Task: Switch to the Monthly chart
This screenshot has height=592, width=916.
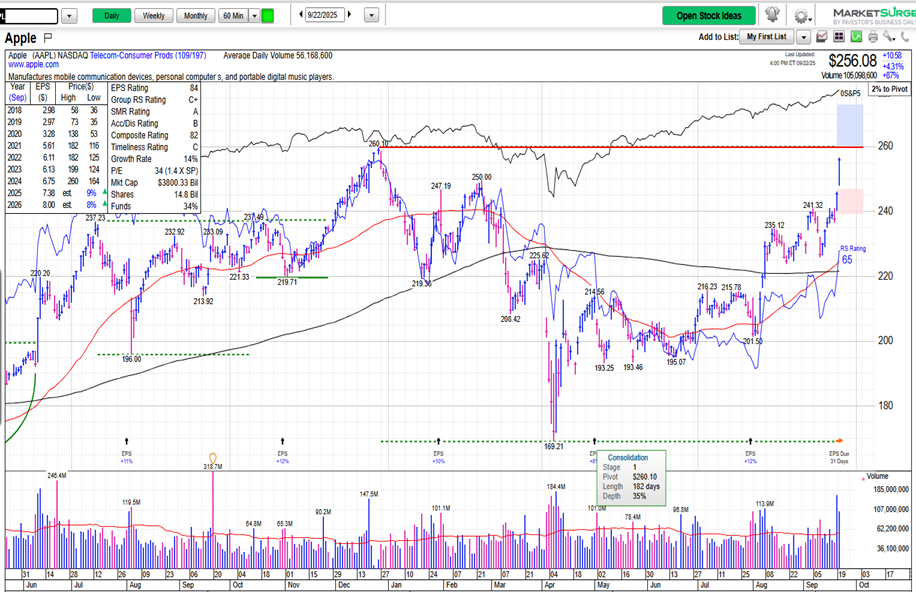Action: coord(196,16)
